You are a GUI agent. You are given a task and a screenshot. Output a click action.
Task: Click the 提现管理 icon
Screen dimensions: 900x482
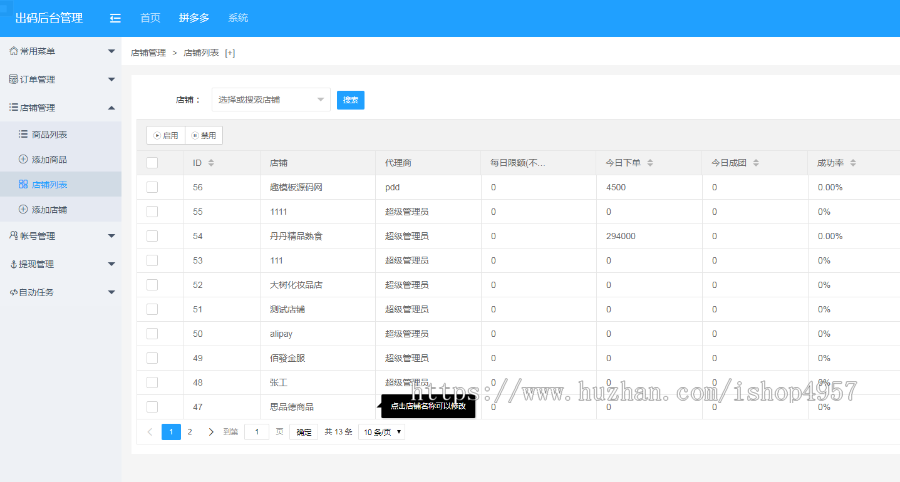14,264
